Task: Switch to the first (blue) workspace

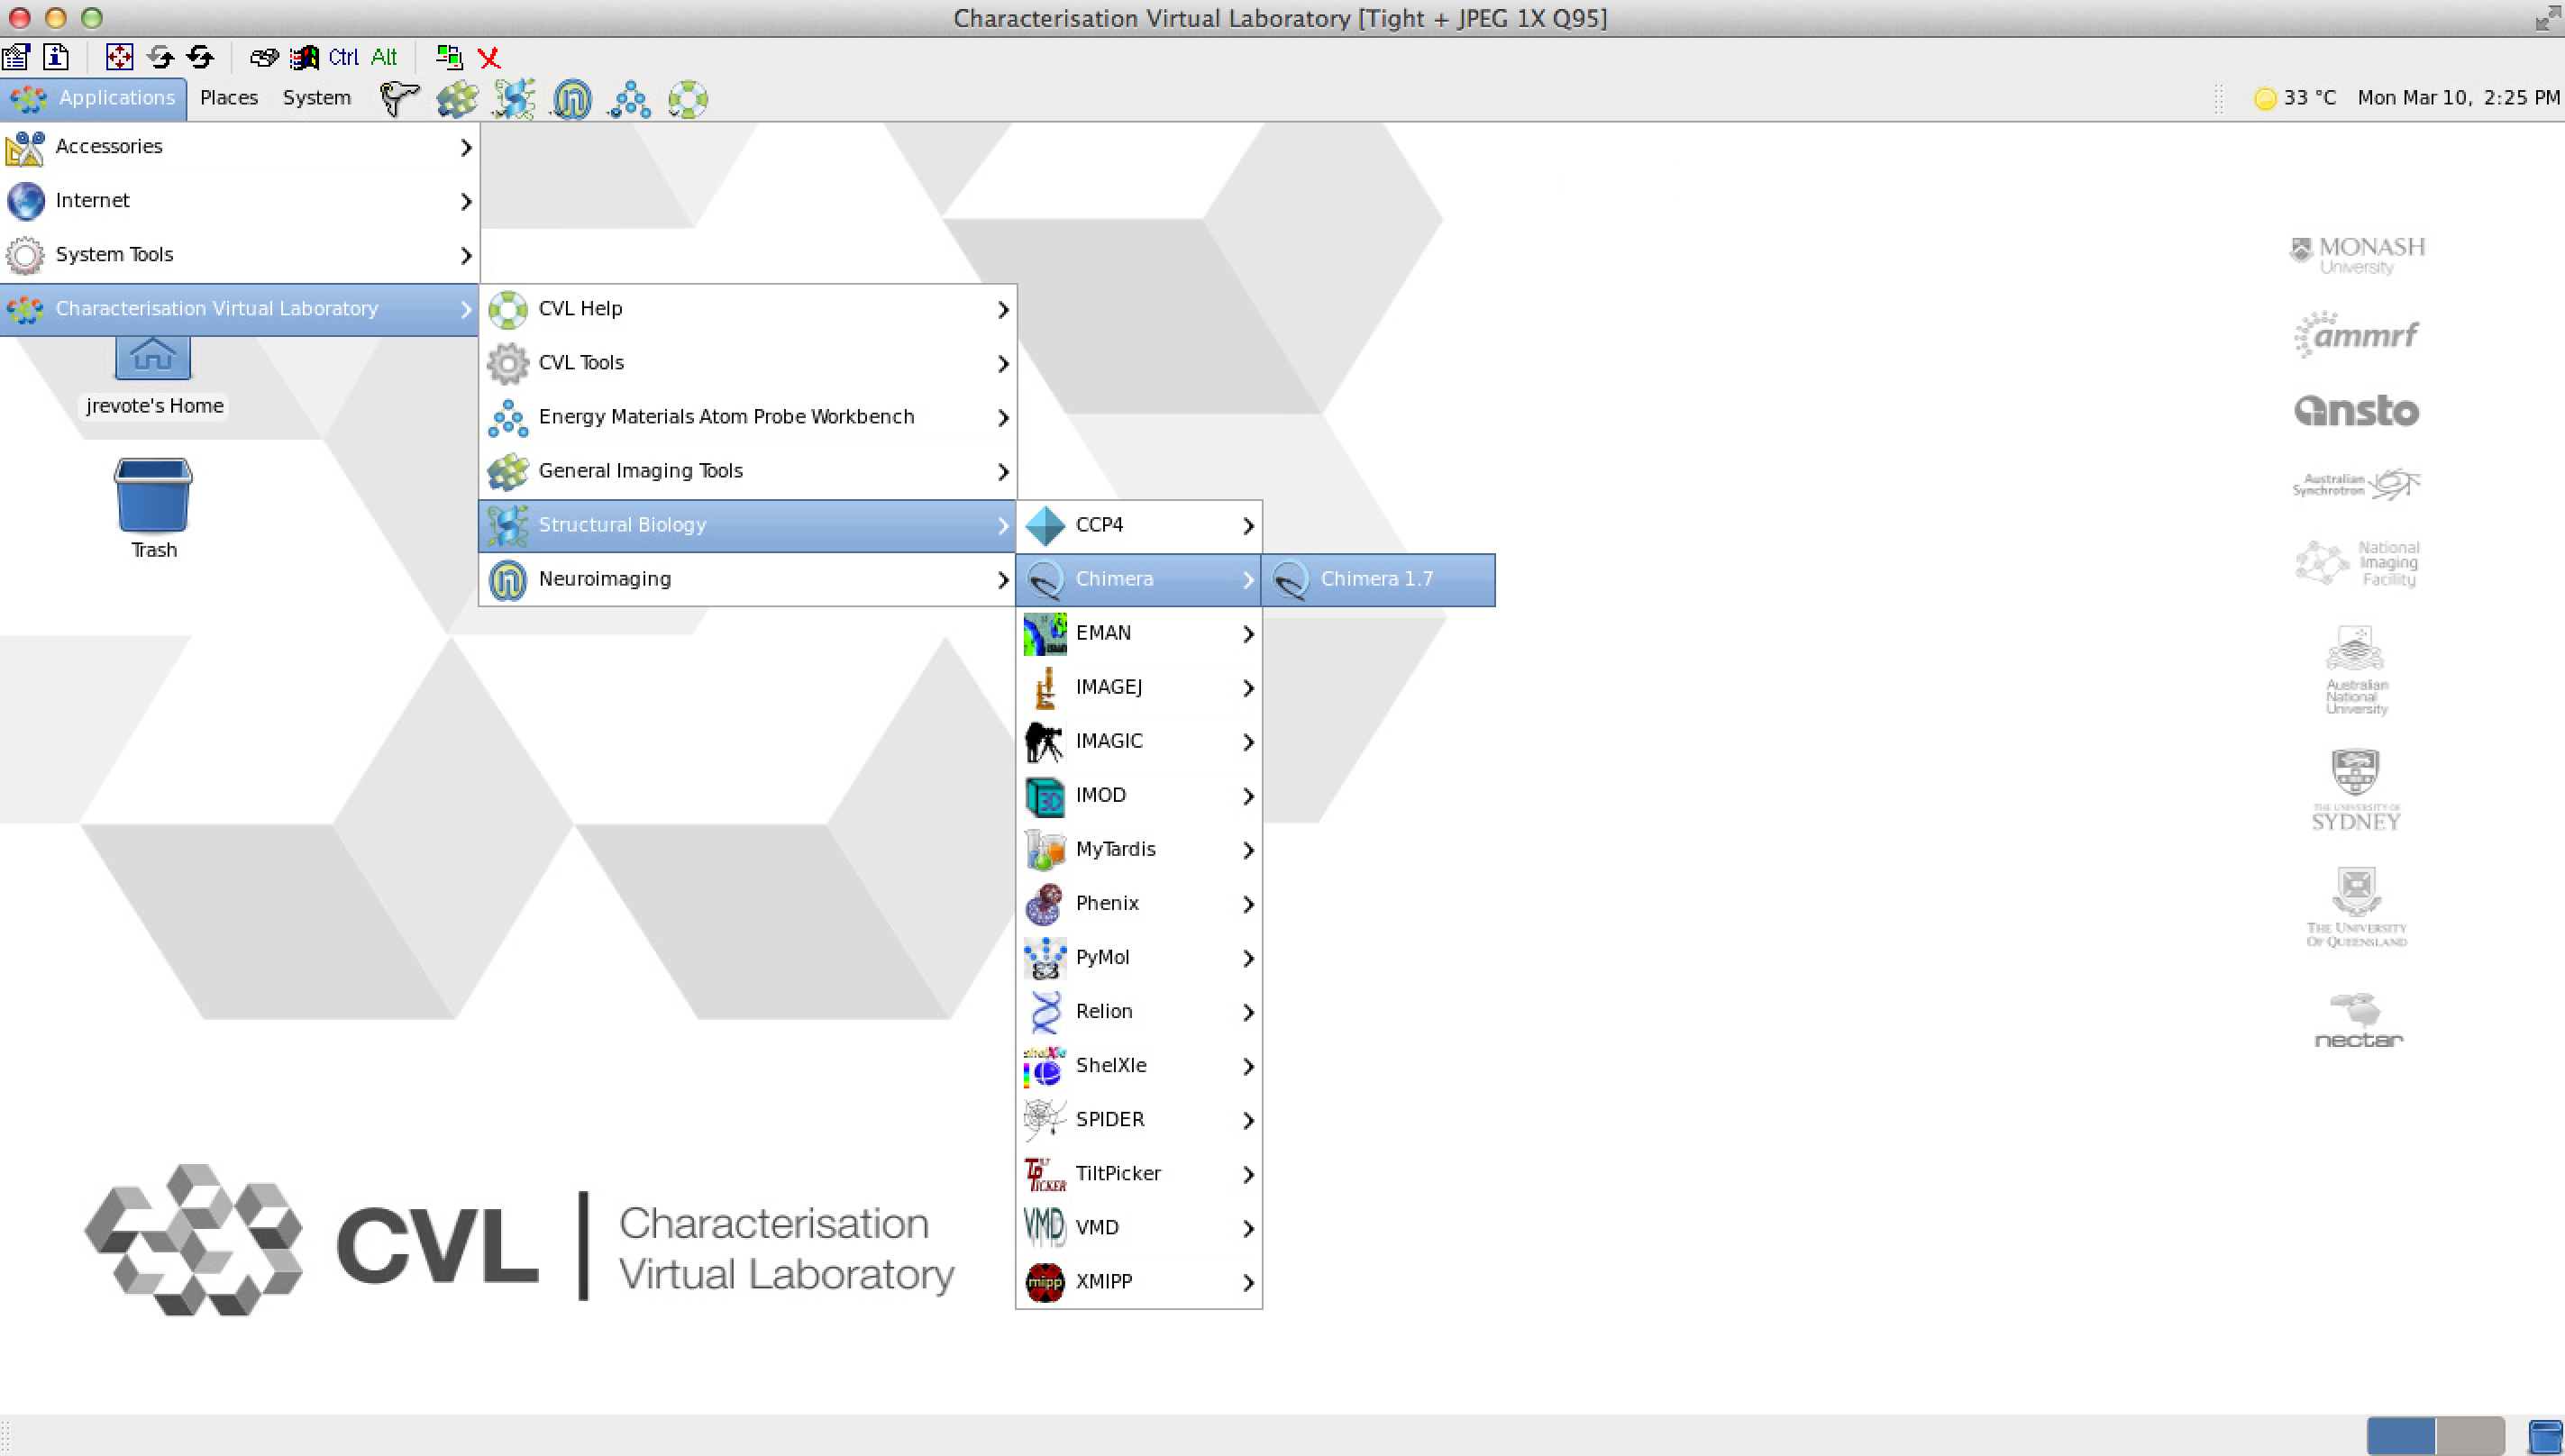Action: point(2401,1437)
